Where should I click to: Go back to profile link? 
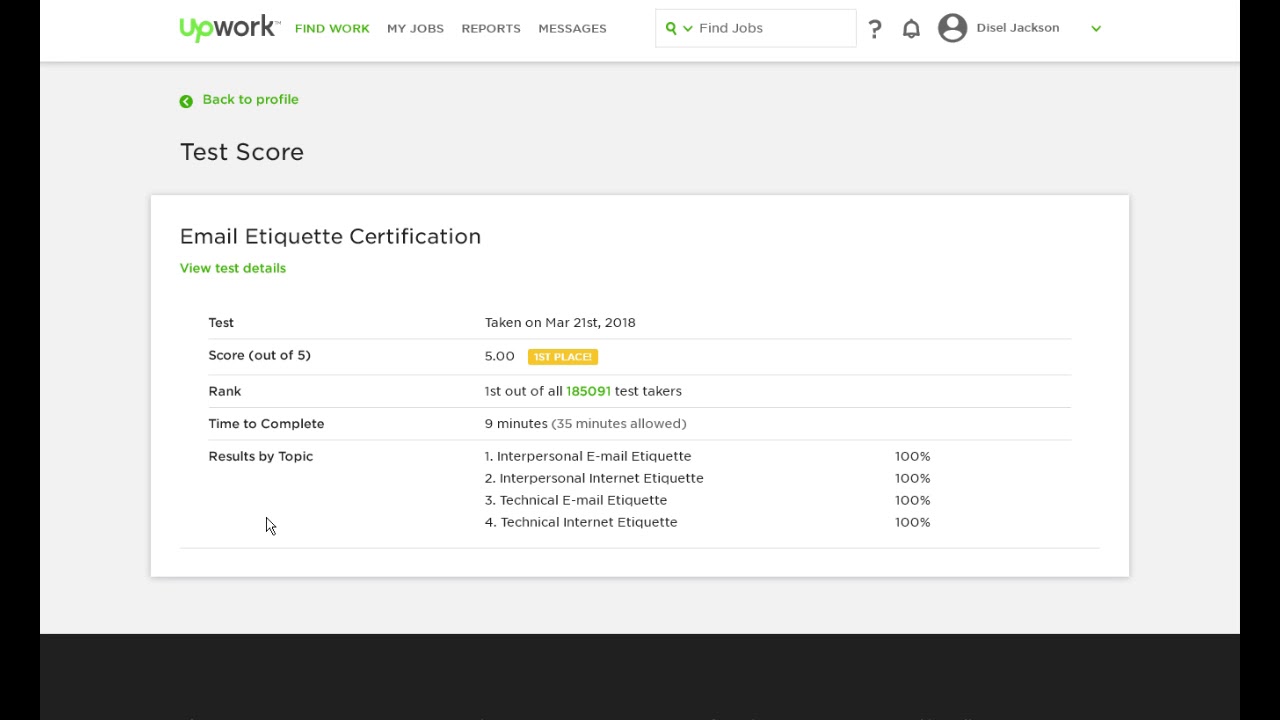[250, 99]
